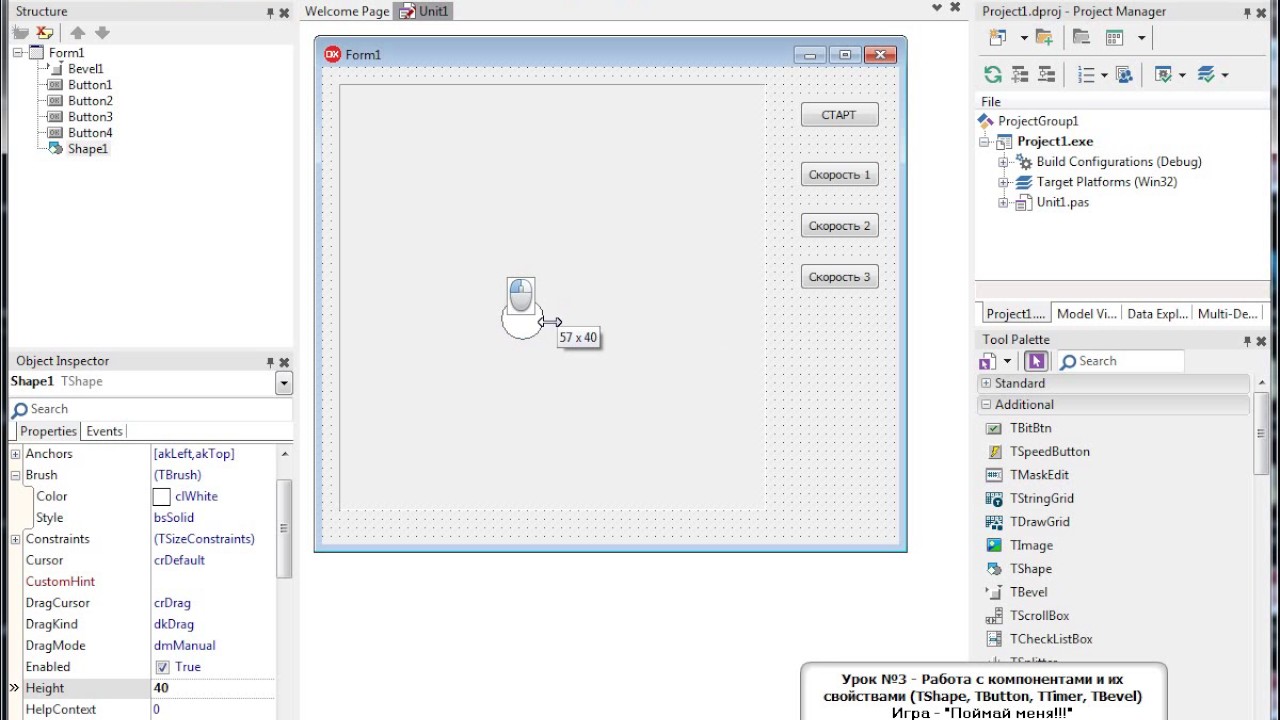Collapse the Project1.exe node
Screen dimensions: 1280x720
pyautogui.click(x=985, y=142)
